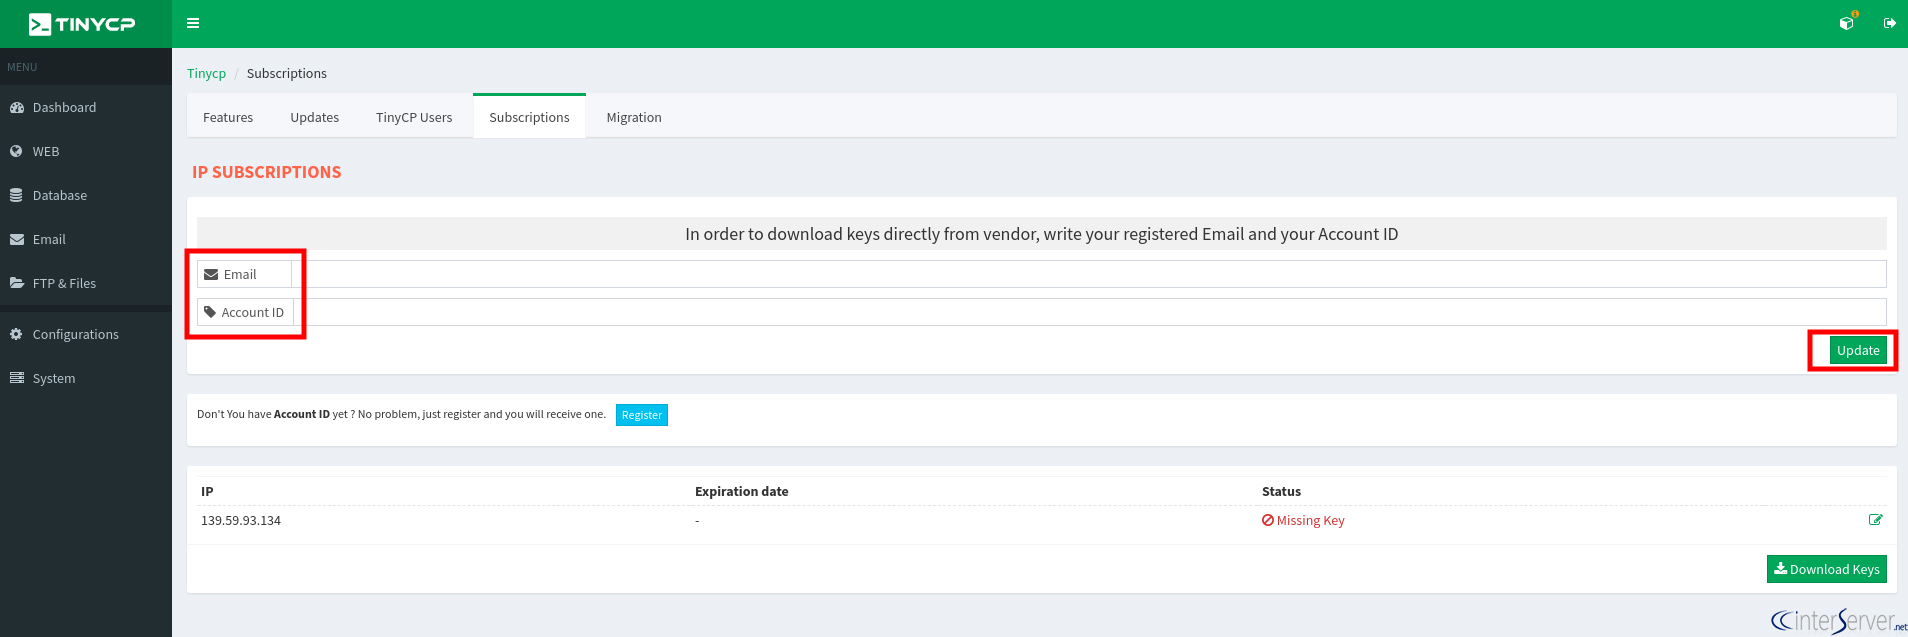1908x637 pixels.
Task: Click the Database stack icon
Action: (16, 195)
